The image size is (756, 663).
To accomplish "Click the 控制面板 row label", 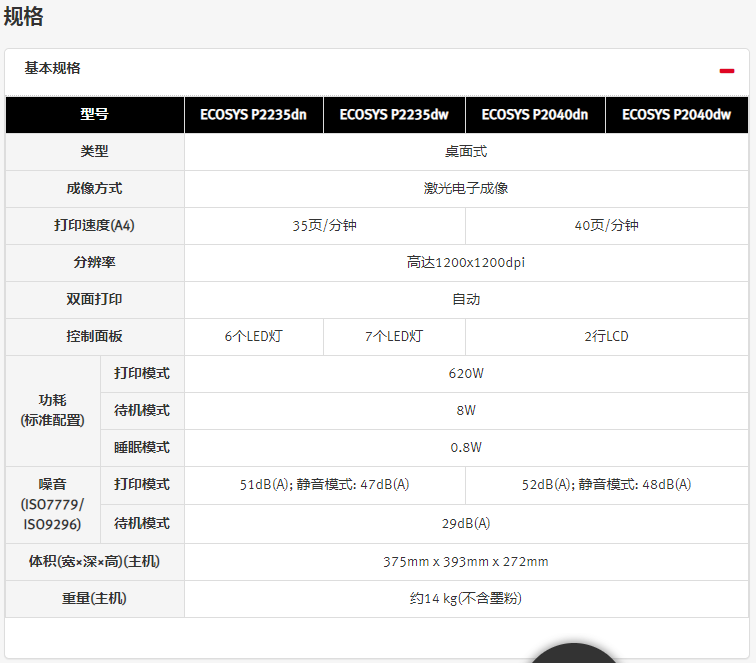I will click(94, 337).
